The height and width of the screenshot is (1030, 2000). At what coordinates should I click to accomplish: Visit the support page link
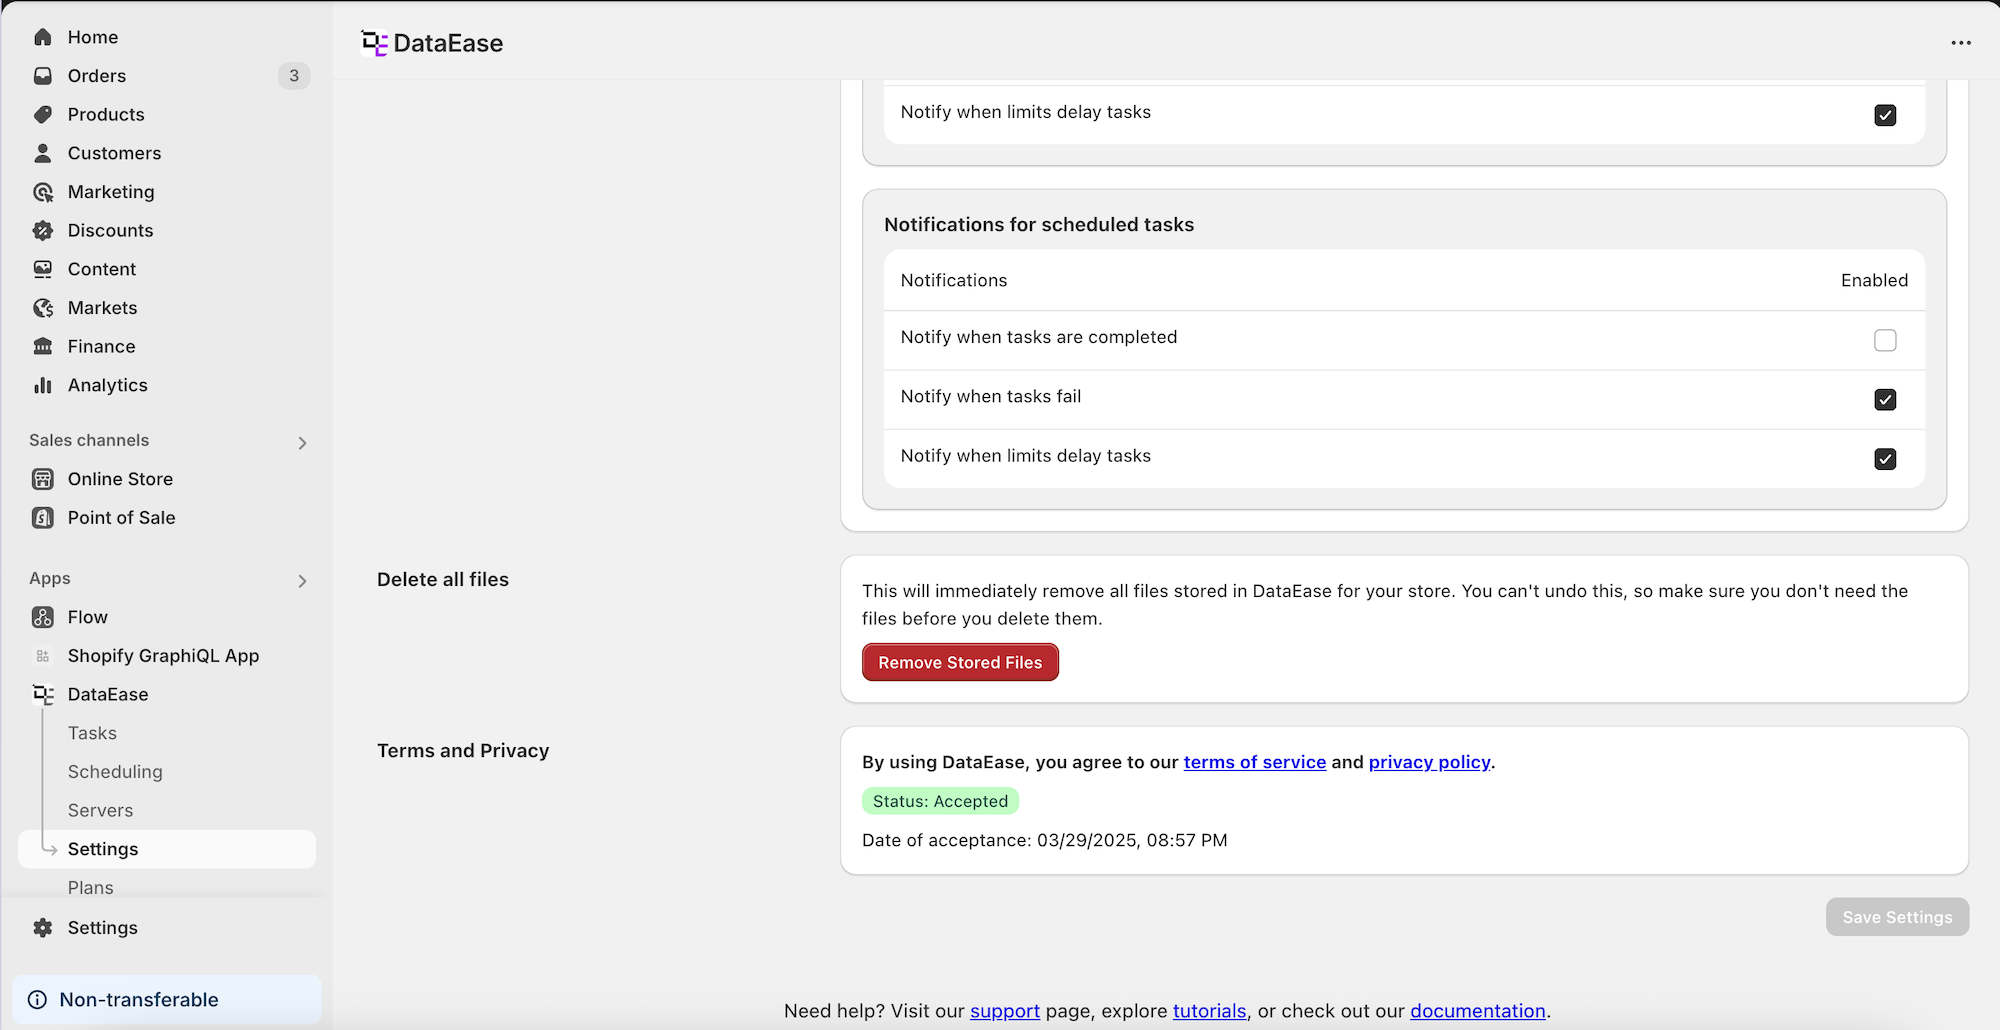[x=1005, y=1011]
